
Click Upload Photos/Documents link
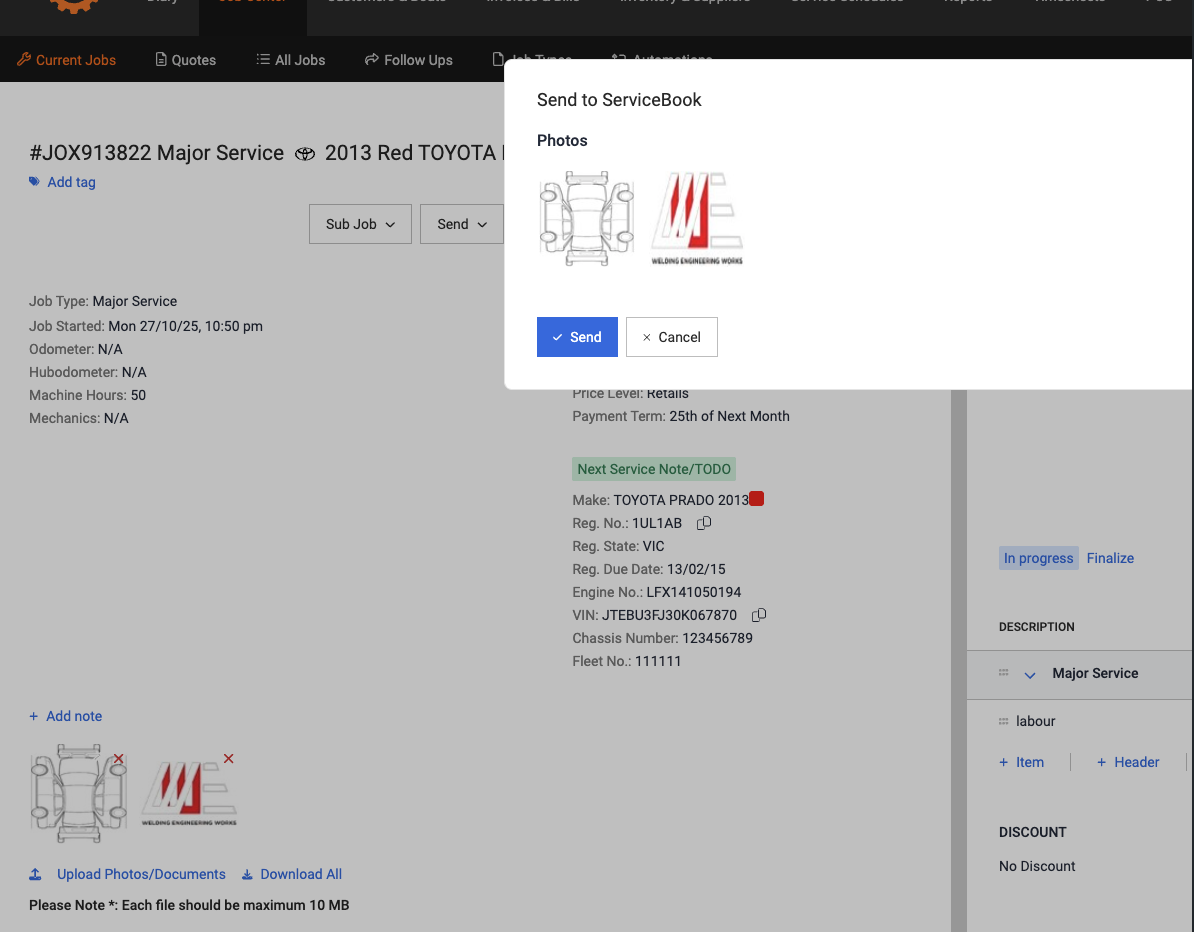click(x=141, y=874)
